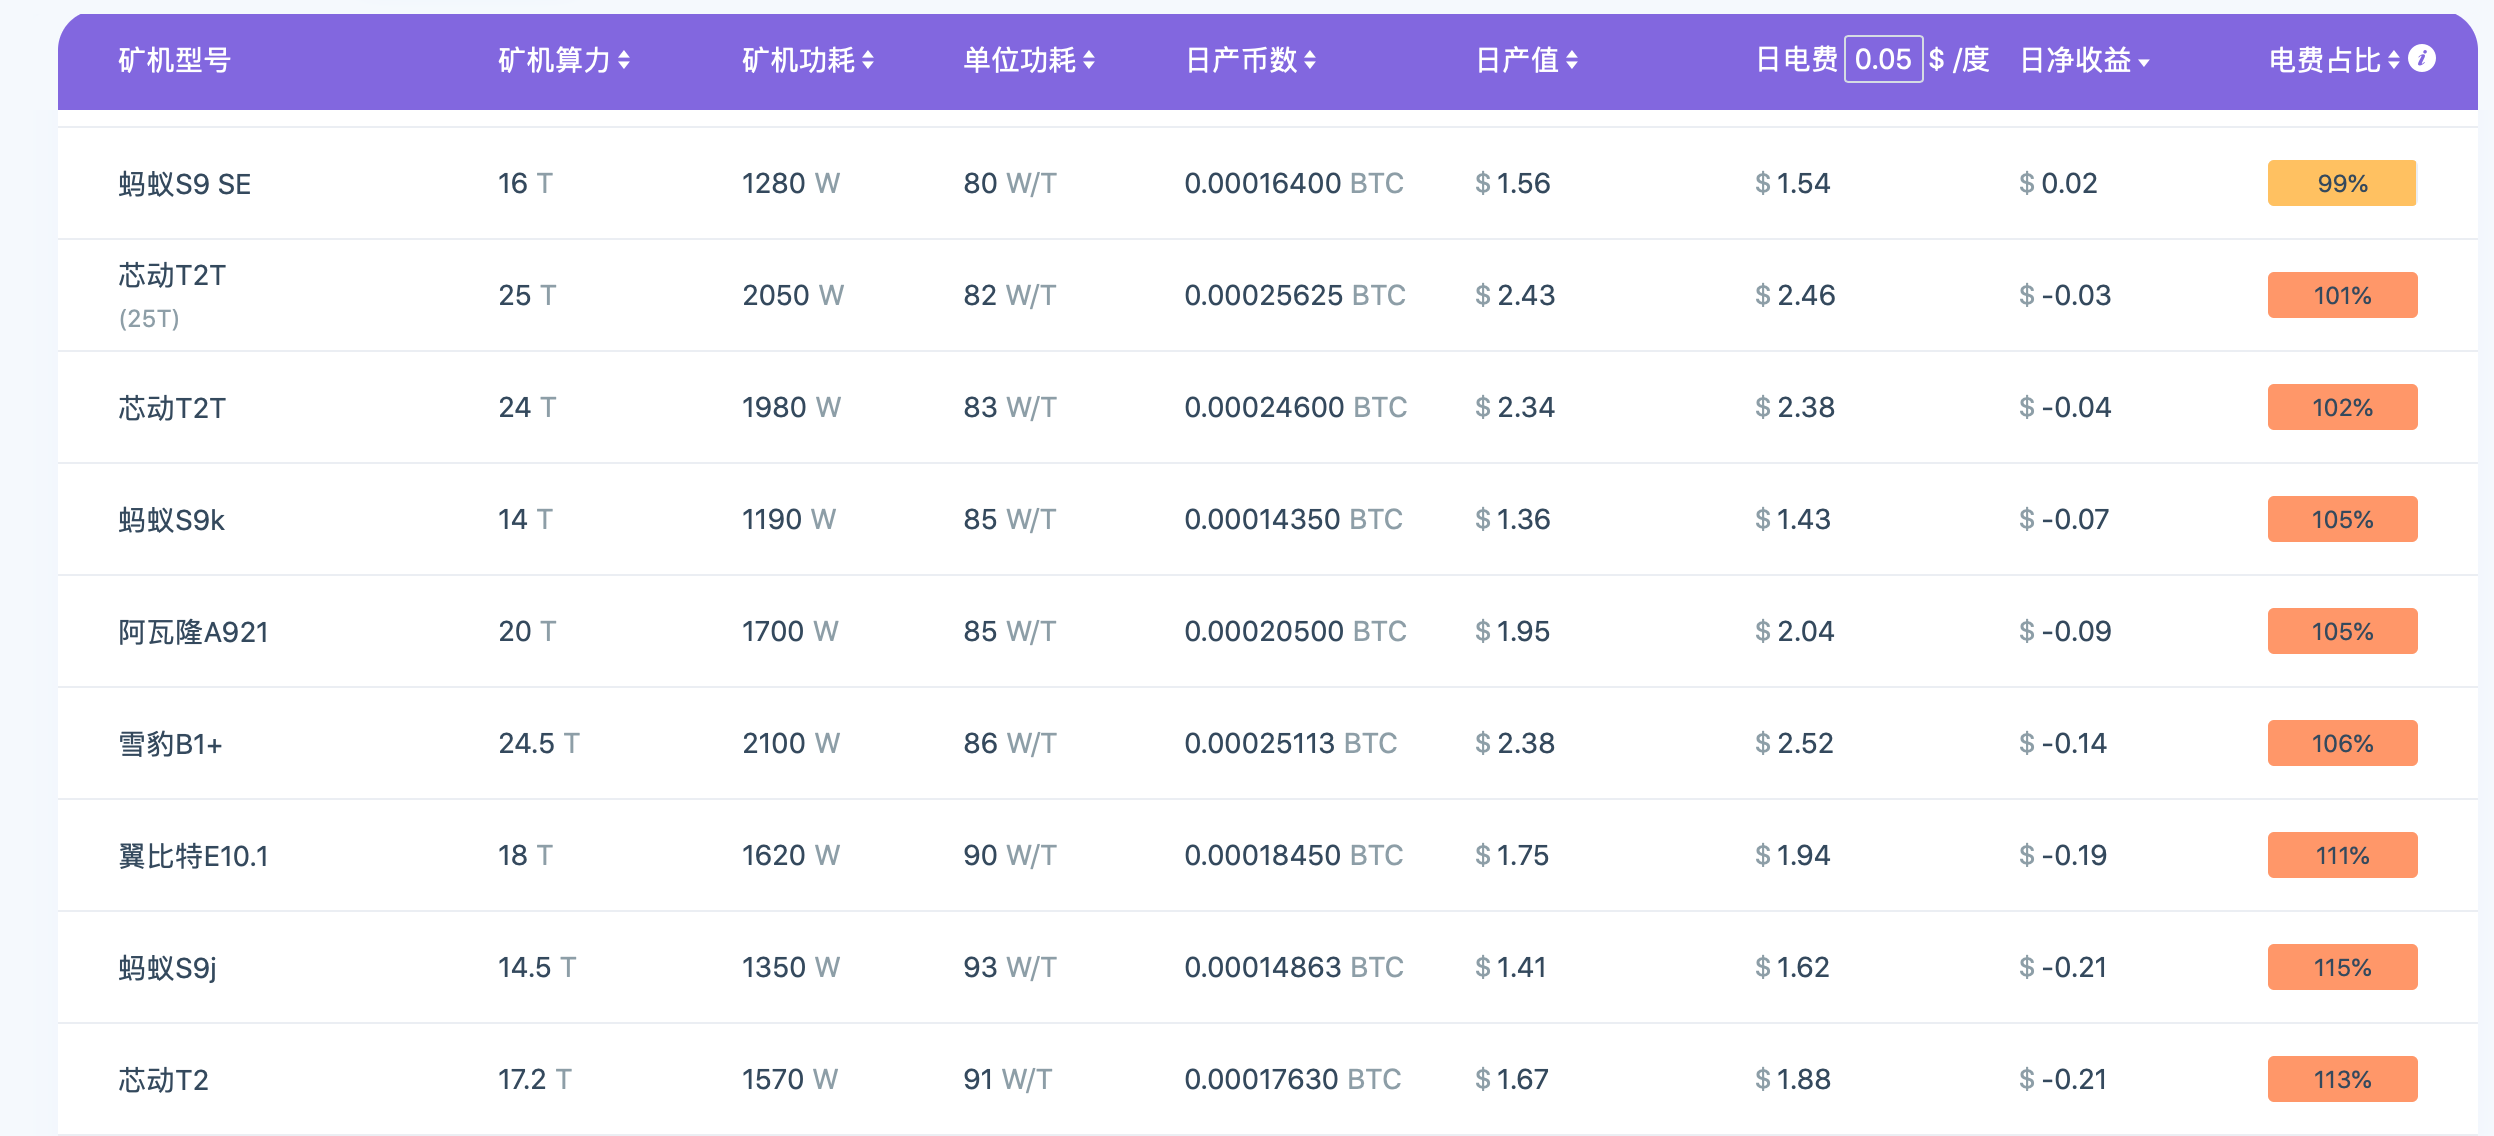Click the yellow 99% ratio badge
The image size is (2494, 1136).
[2341, 184]
